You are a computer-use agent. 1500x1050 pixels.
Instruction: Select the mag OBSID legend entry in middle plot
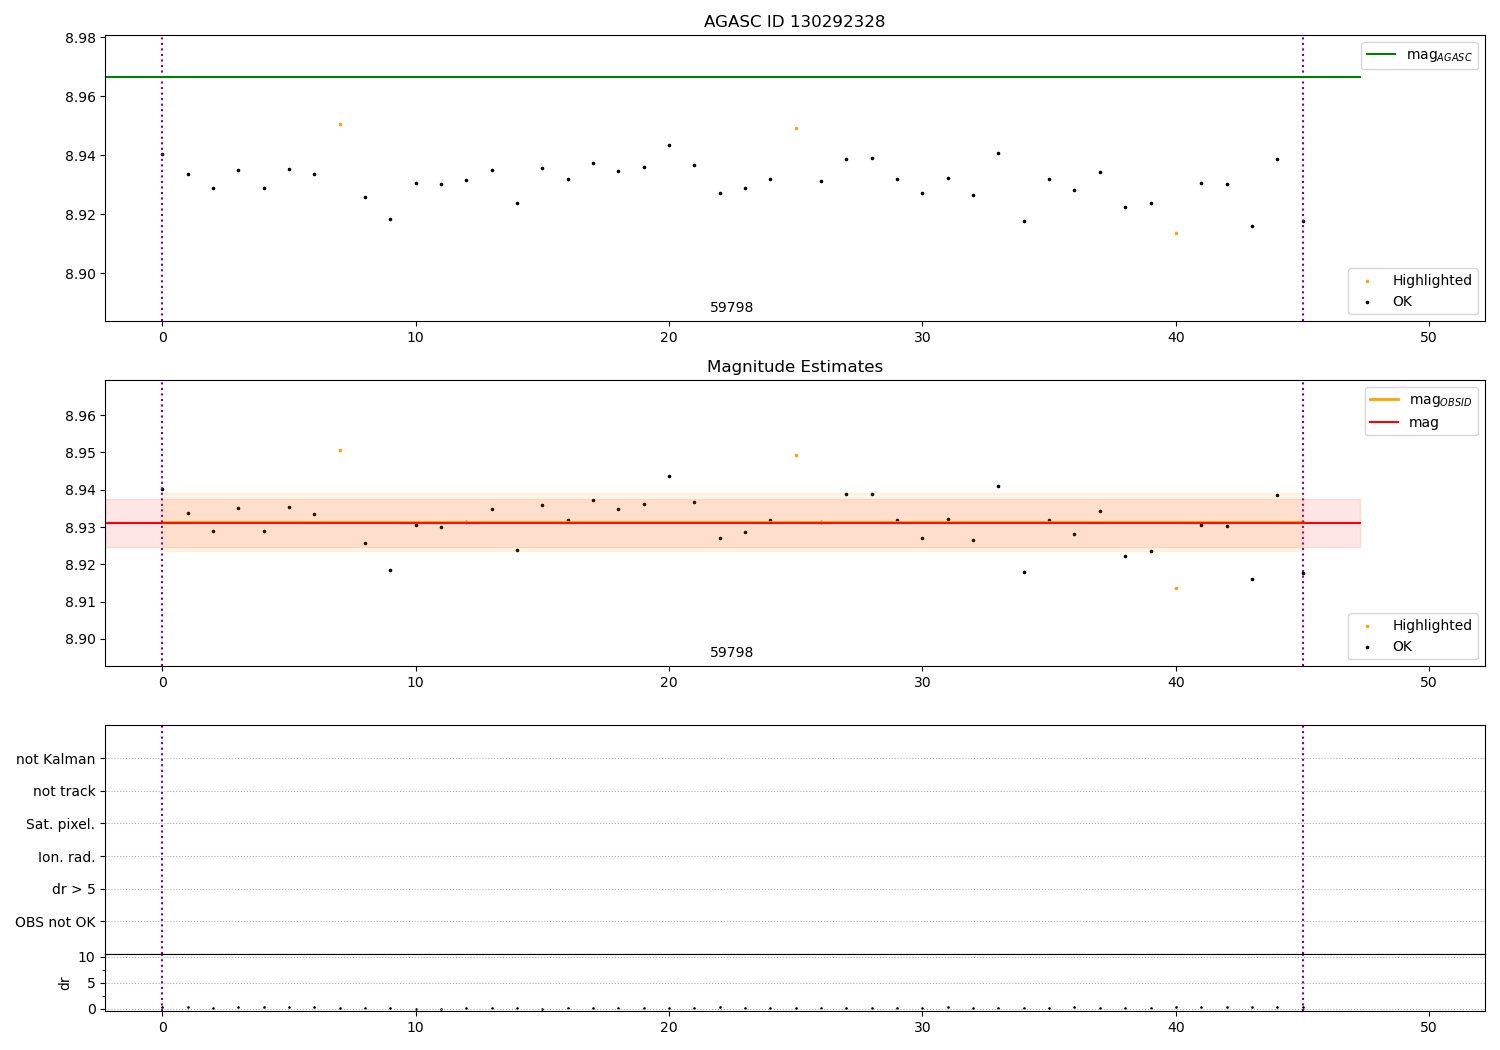click(x=1420, y=400)
